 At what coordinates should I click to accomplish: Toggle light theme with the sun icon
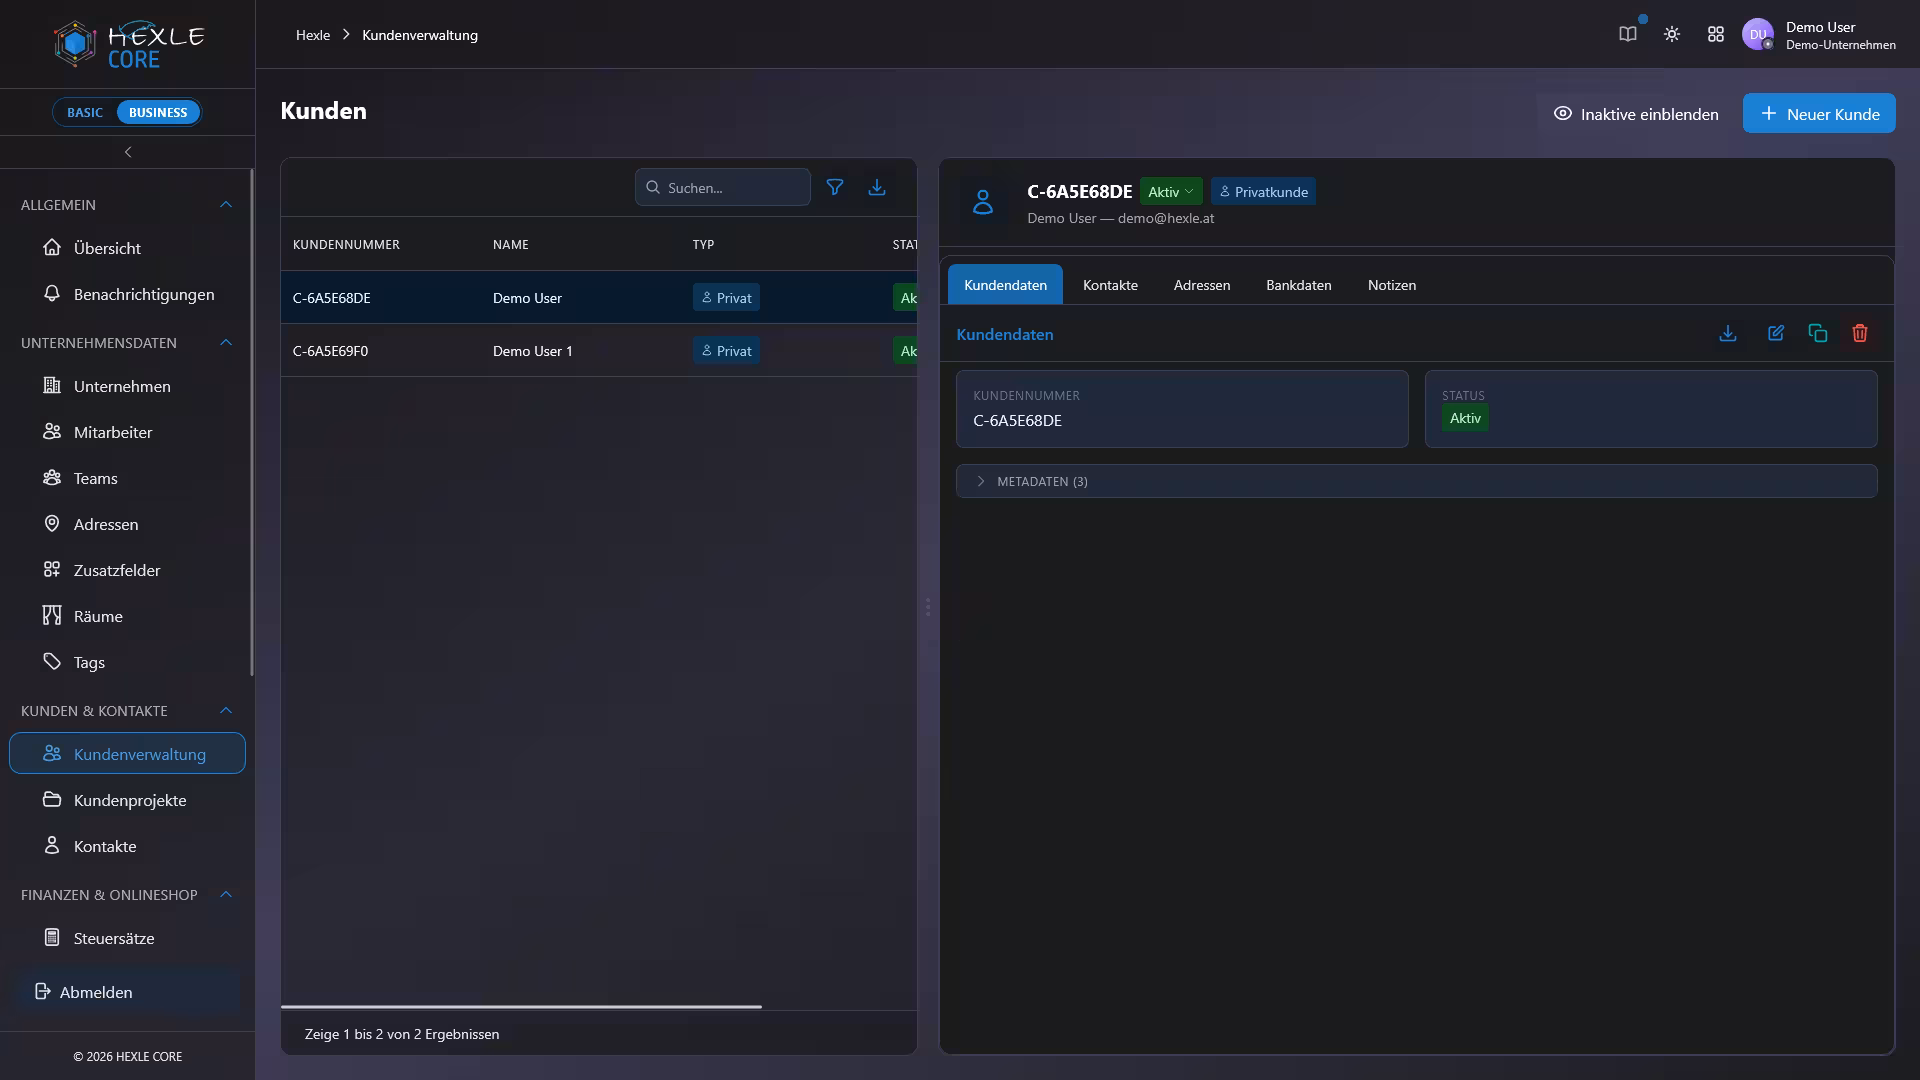pos(1672,34)
